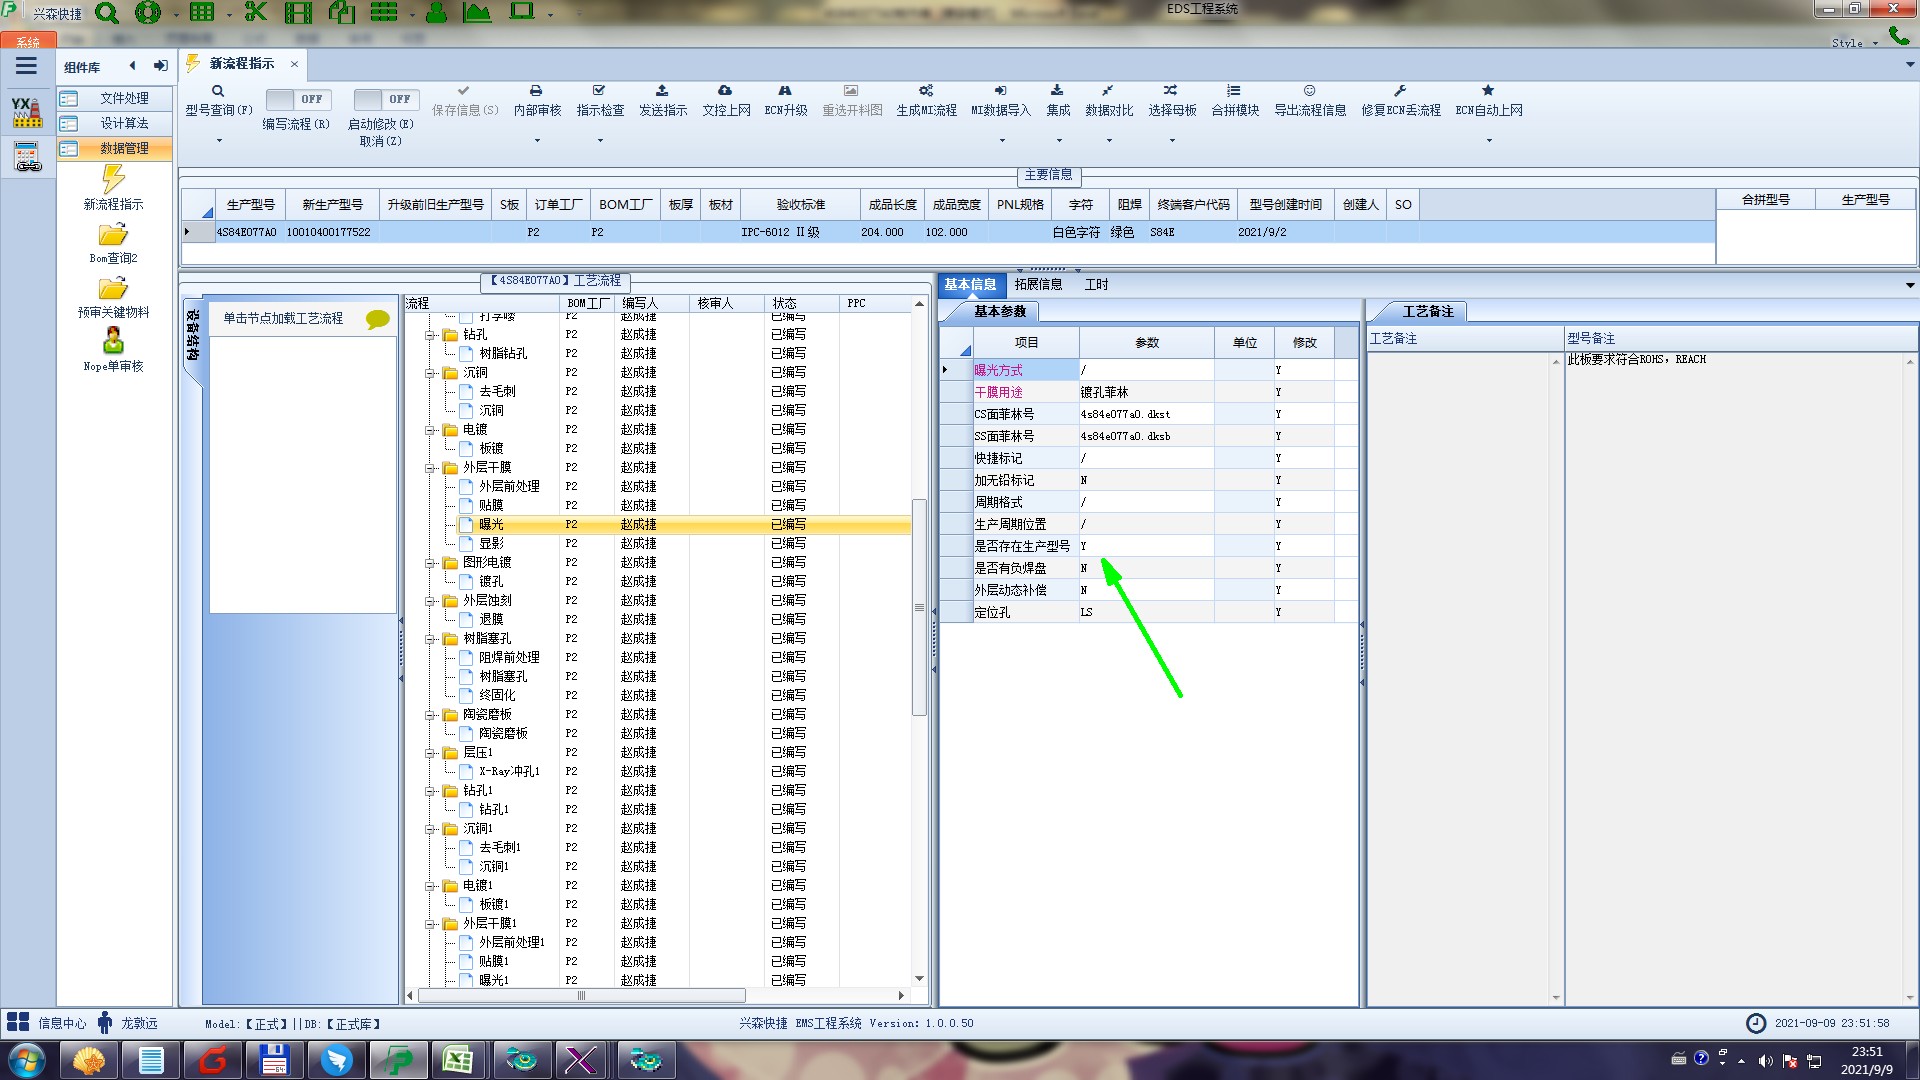
Task: Click the 内部审核 toolbar icon
Action: point(536,91)
